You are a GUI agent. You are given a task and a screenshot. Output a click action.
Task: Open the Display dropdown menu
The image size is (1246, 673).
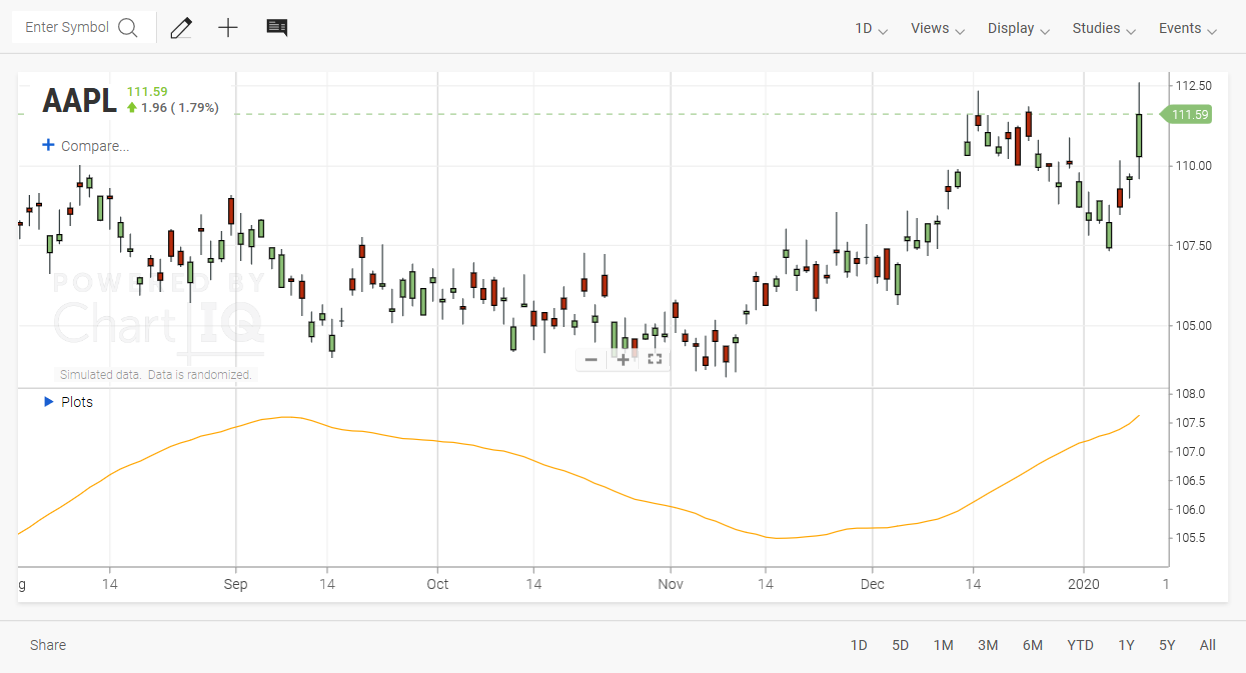tap(1019, 28)
